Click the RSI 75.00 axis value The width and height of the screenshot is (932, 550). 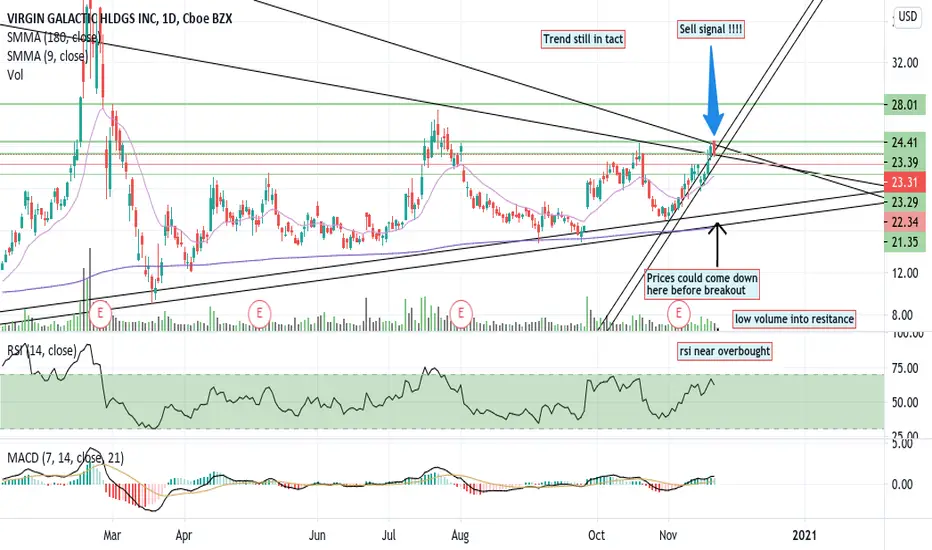tap(905, 369)
